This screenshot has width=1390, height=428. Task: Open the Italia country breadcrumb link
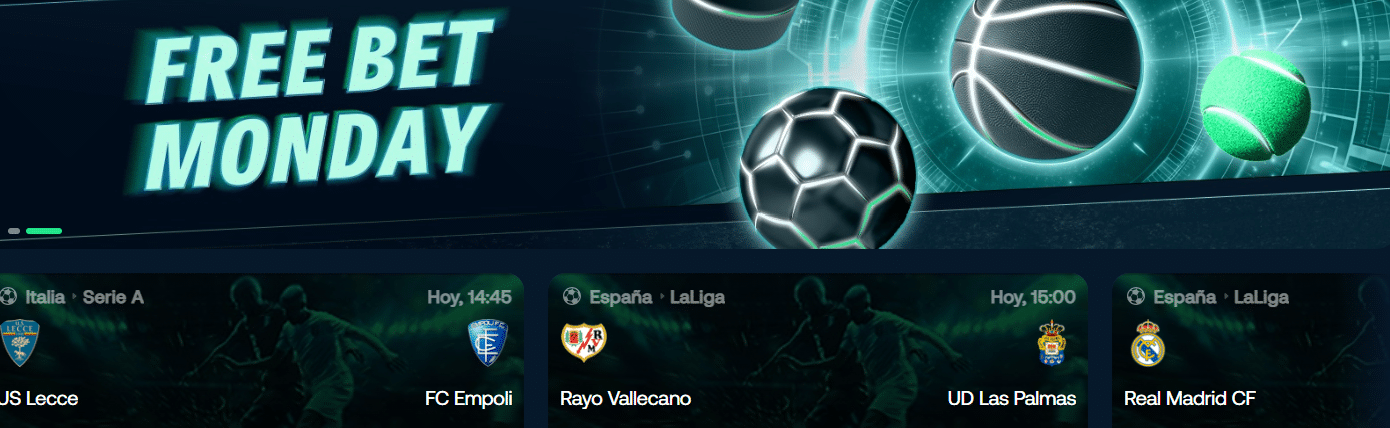[46, 297]
